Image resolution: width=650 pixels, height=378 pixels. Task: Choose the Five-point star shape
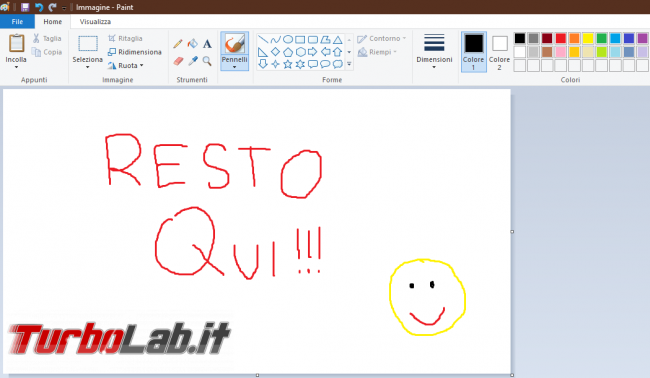tap(288, 64)
